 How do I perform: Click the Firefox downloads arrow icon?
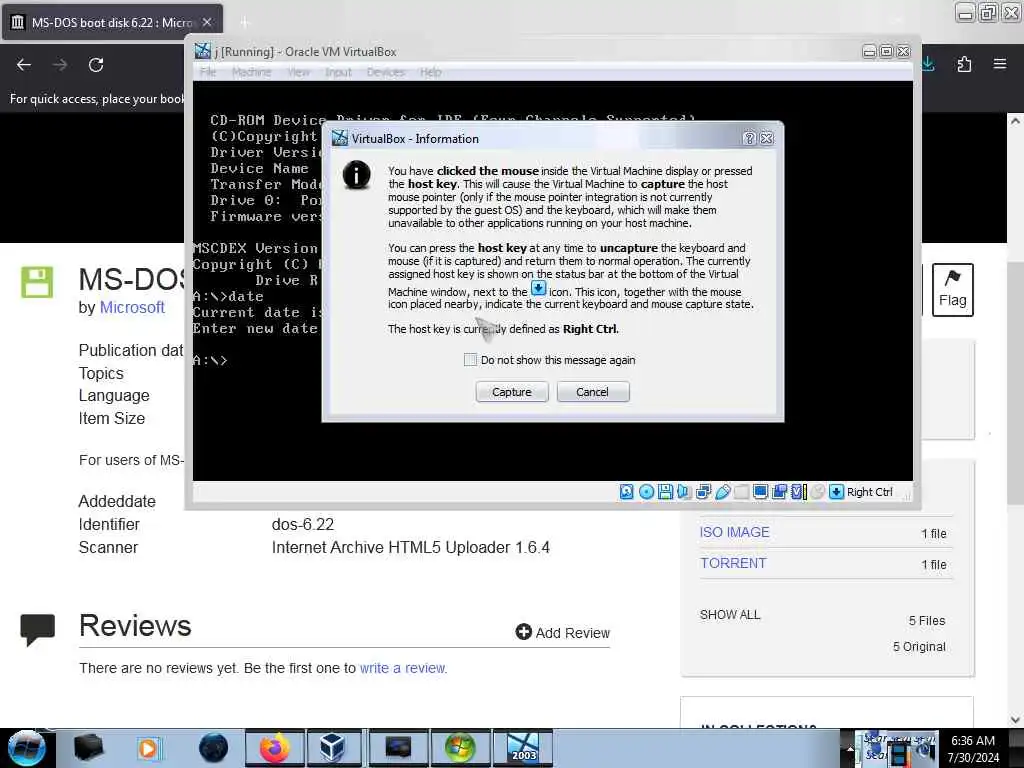click(x=928, y=64)
